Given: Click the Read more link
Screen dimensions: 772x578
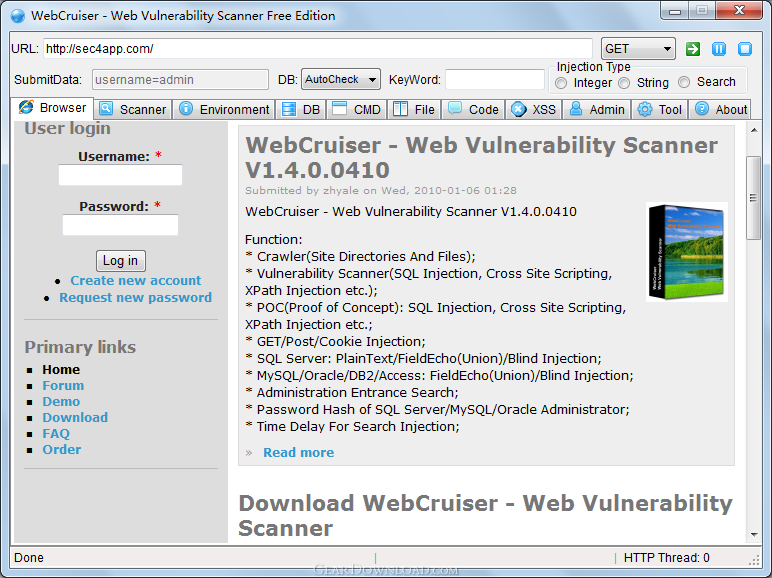Looking at the screenshot, I should point(298,452).
